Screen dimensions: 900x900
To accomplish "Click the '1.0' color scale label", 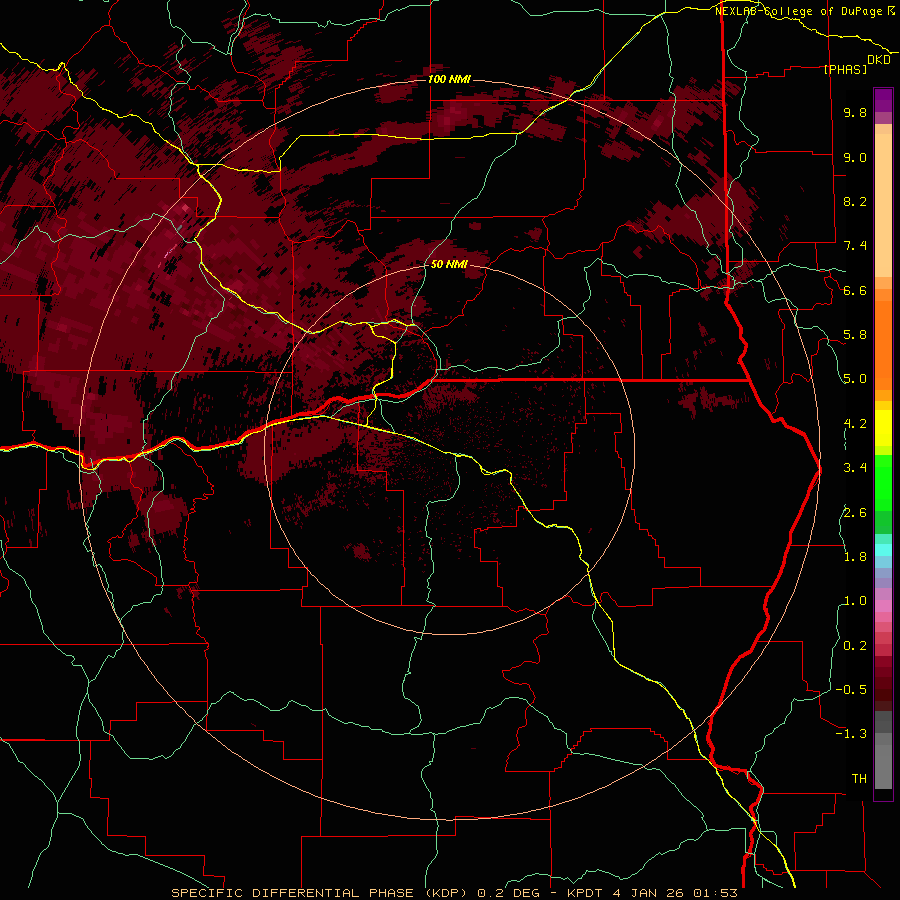I will 855,601.
